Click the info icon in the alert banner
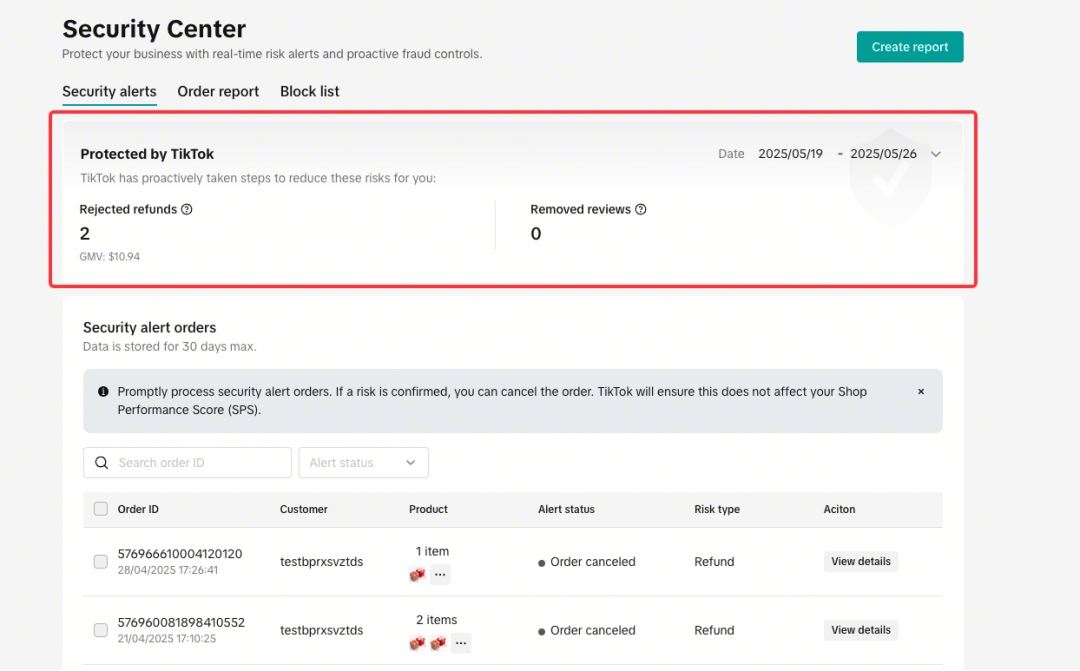 point(103,391)
